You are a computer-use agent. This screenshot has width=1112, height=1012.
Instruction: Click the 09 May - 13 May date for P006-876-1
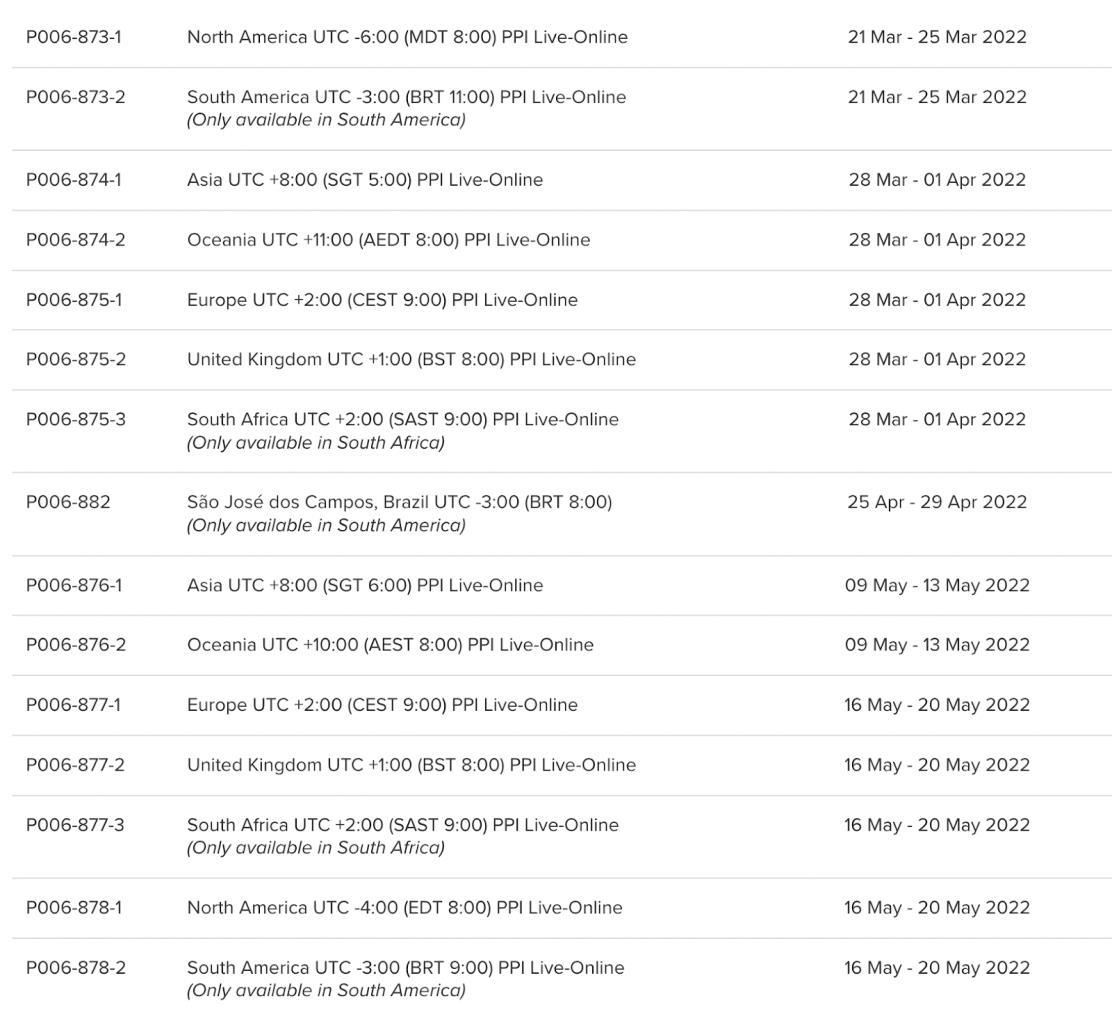click(x=937, y=586)
